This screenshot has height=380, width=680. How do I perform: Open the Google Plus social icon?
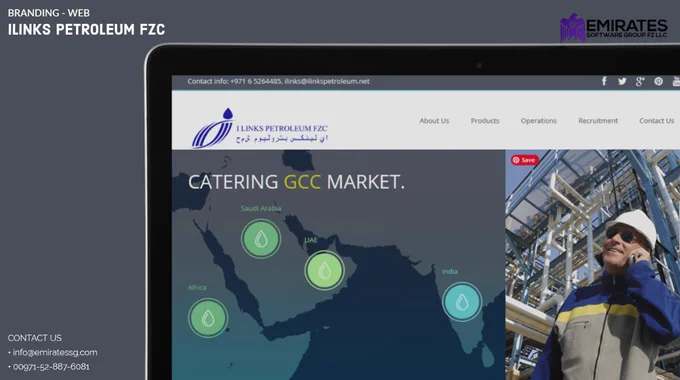coord(640,81)
